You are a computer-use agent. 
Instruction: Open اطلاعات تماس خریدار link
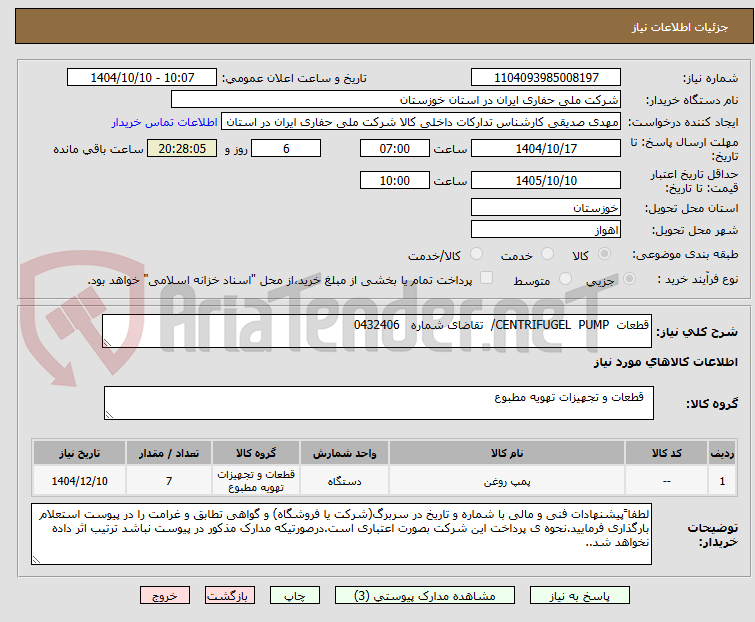point(165,122)
